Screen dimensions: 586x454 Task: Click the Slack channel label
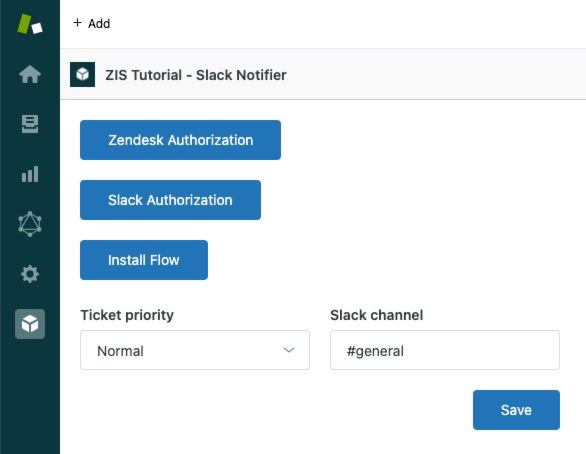pyautogui.click(x=377, y=315)
